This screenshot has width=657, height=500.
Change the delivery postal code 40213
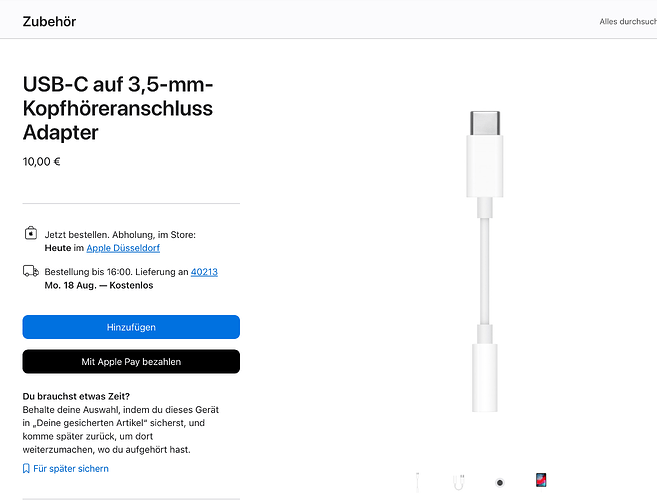(x=204, y=272)
